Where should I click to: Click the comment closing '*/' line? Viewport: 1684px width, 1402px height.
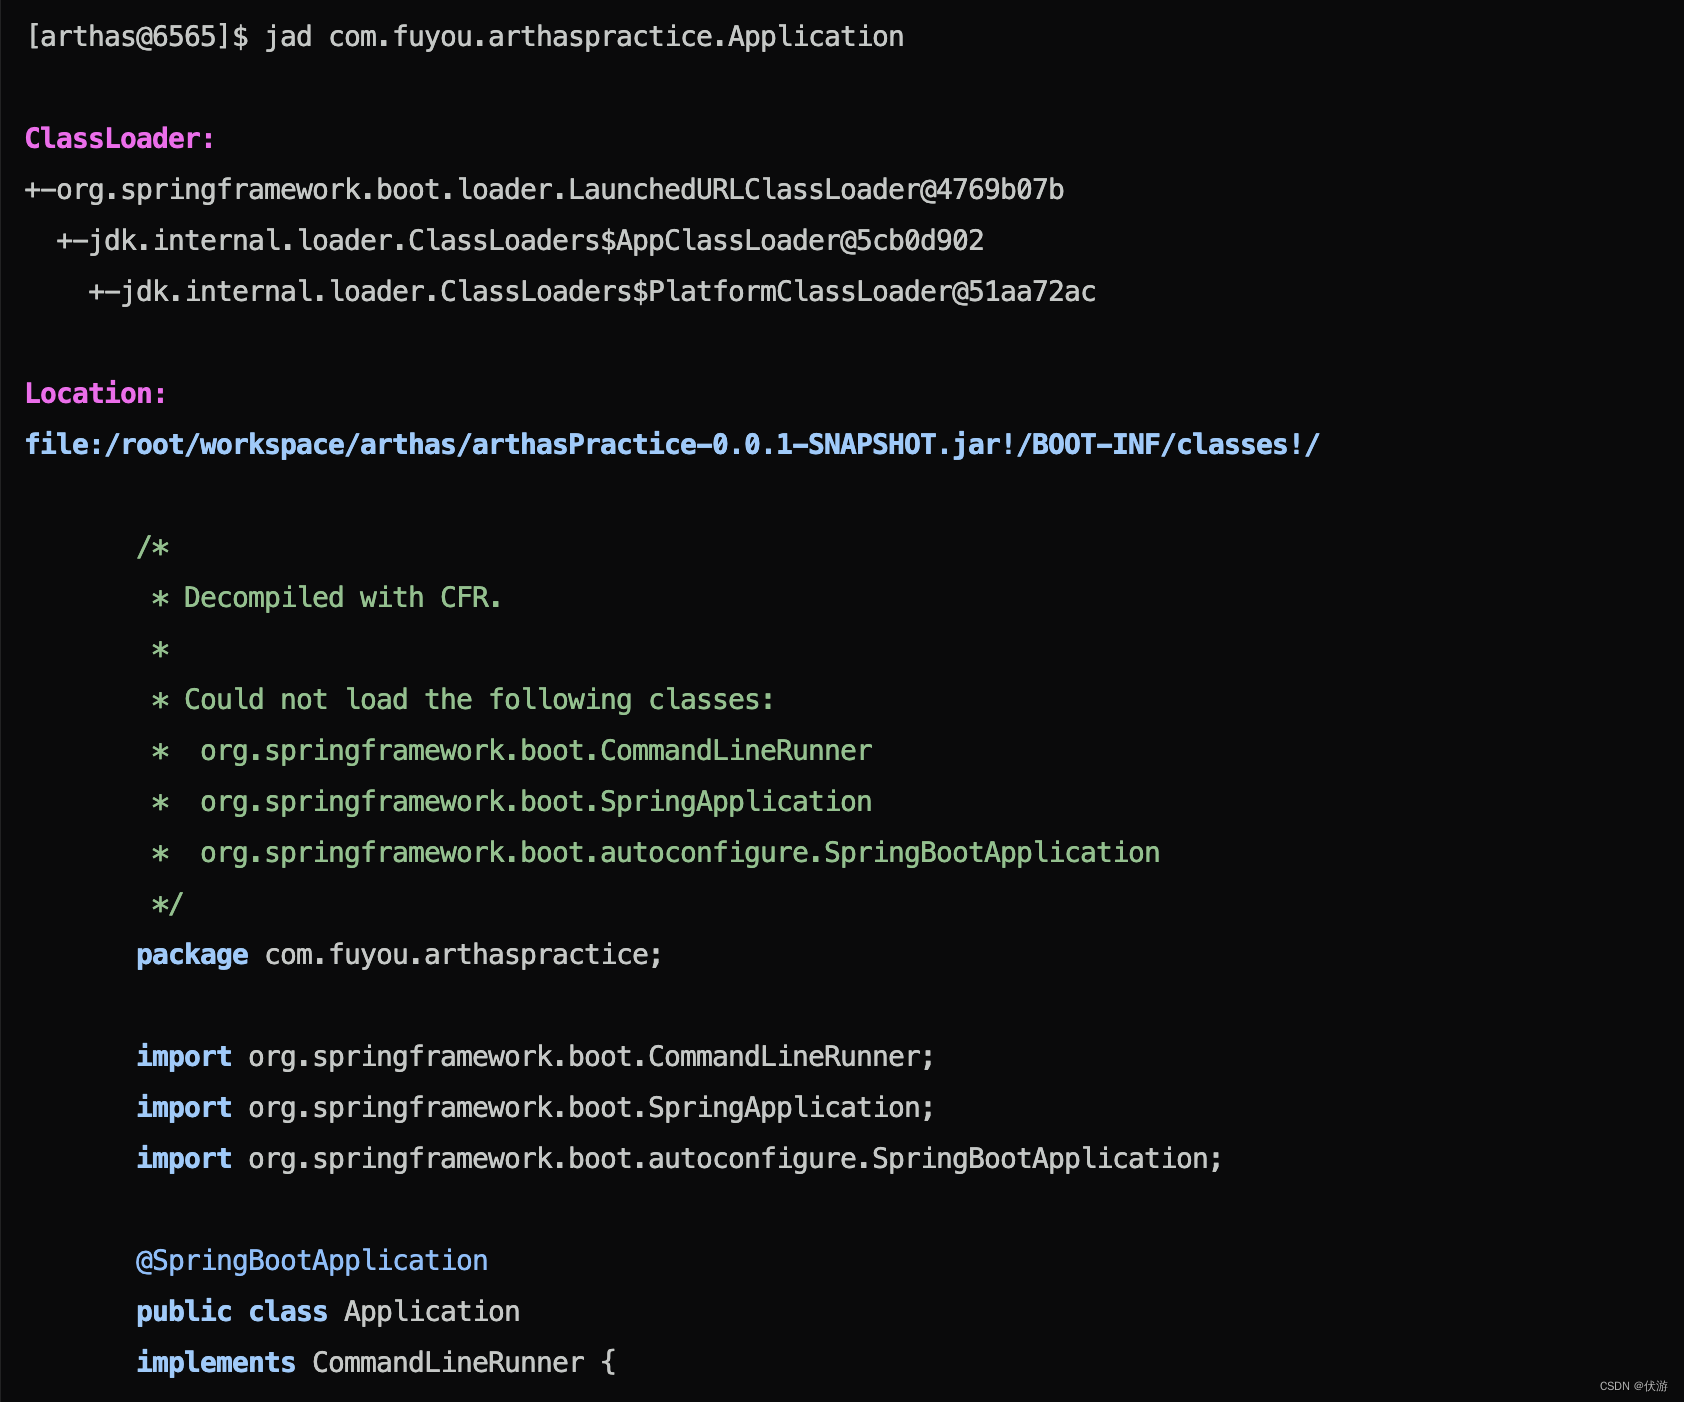167,904
